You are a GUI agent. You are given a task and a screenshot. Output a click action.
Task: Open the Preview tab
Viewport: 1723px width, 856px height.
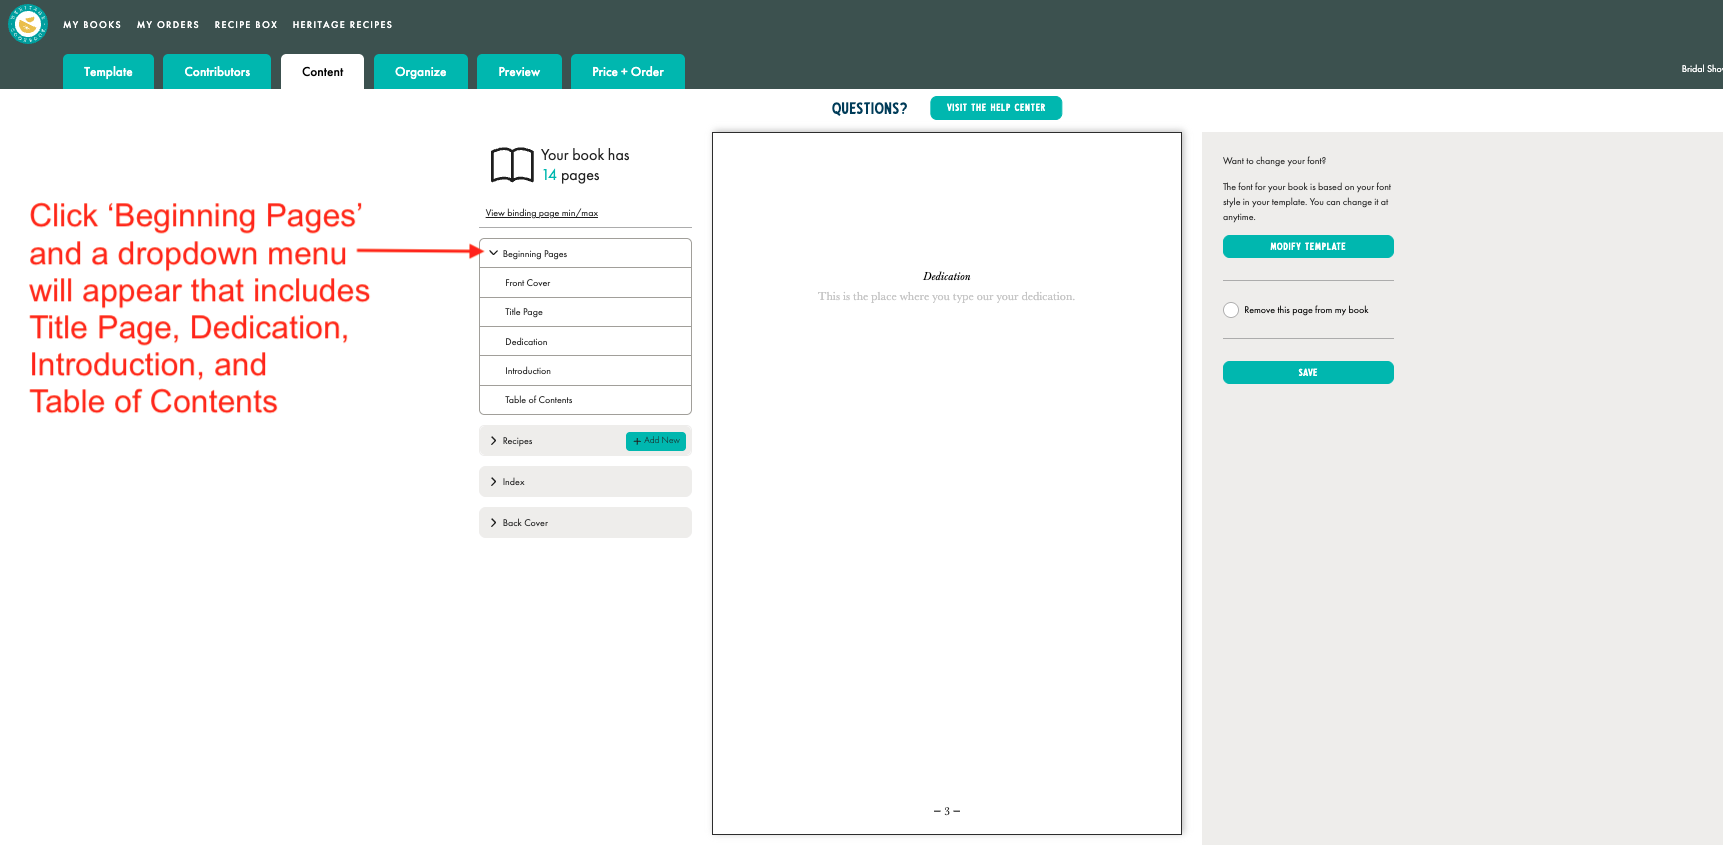[x=519, y=72]
